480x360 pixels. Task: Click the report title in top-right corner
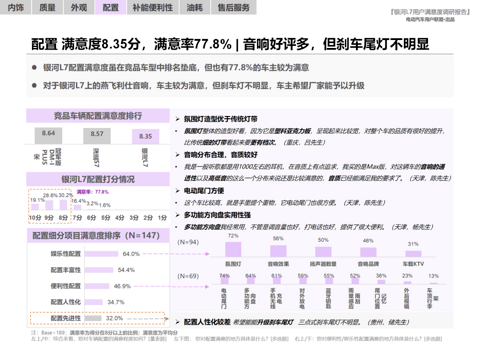click(430, 12)
